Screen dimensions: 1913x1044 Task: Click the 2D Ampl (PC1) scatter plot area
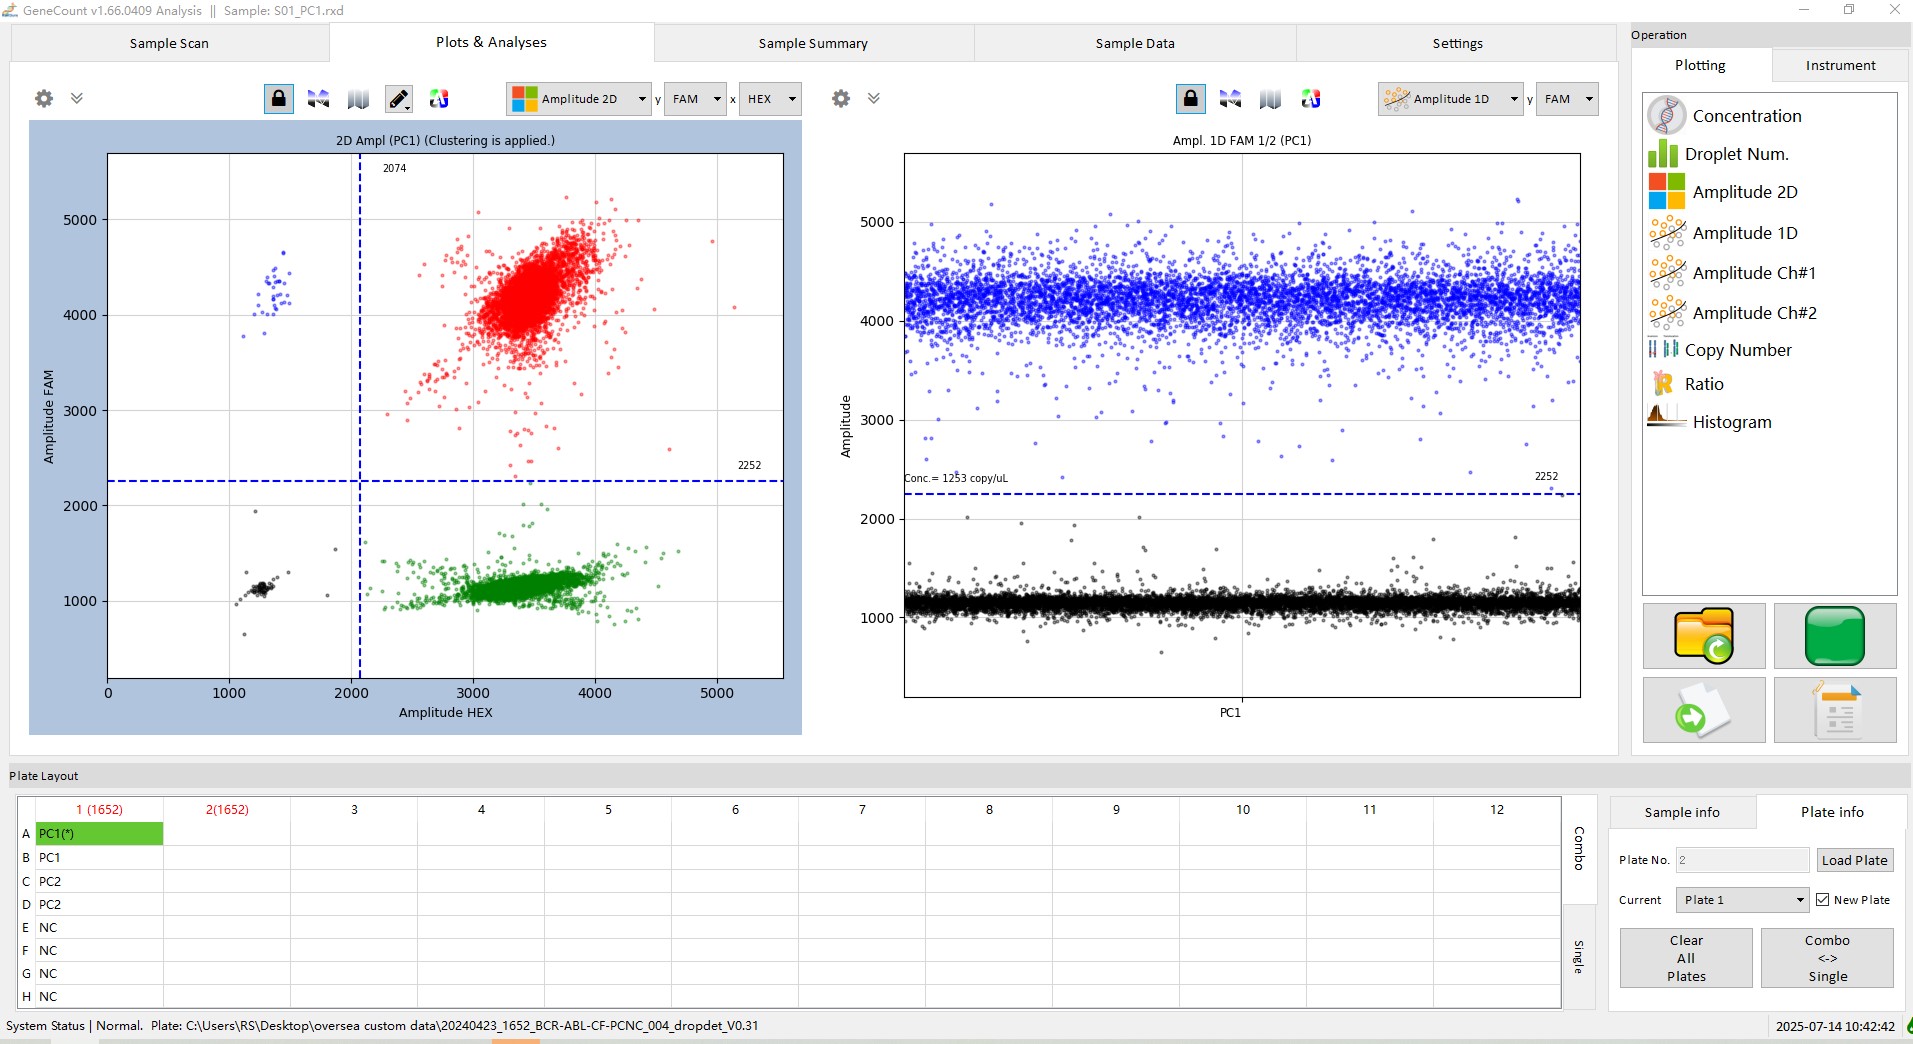tap(445, 415)
